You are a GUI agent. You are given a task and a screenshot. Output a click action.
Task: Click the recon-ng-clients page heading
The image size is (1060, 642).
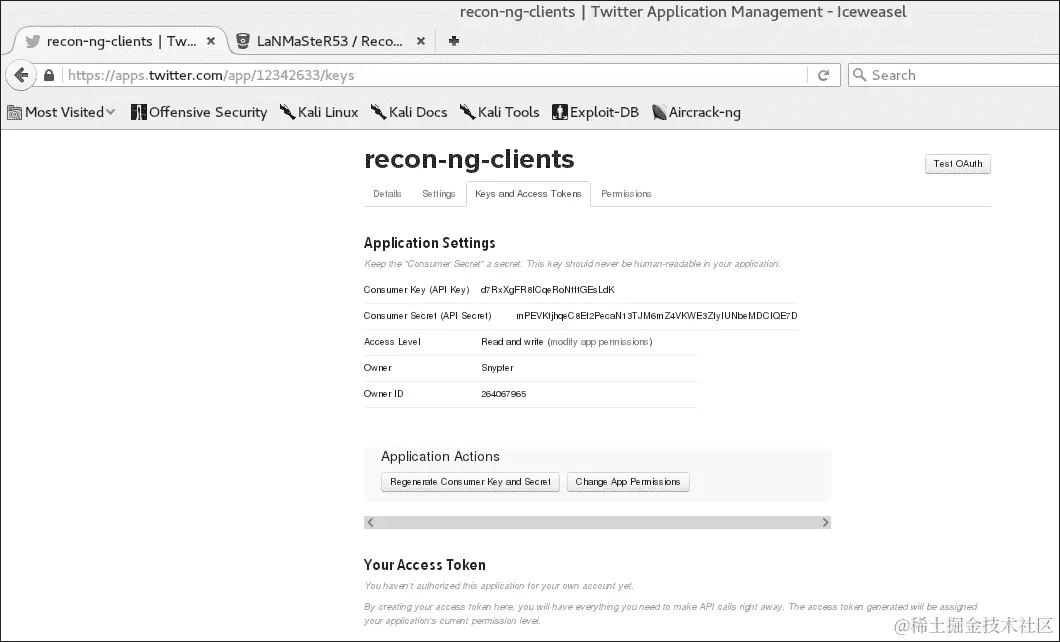(469, 159)
